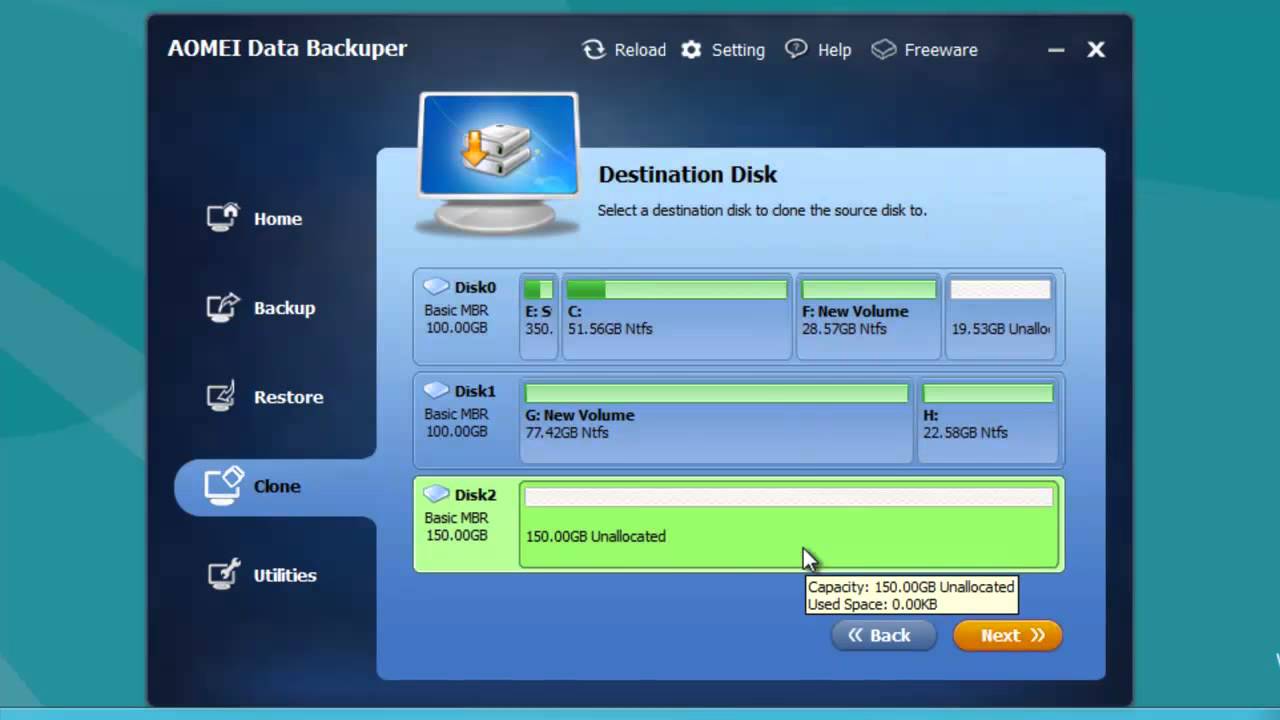Select the C: 51.56GB Ntfs partition
The height and width of the screenshot is (720, 1280).
676,317
